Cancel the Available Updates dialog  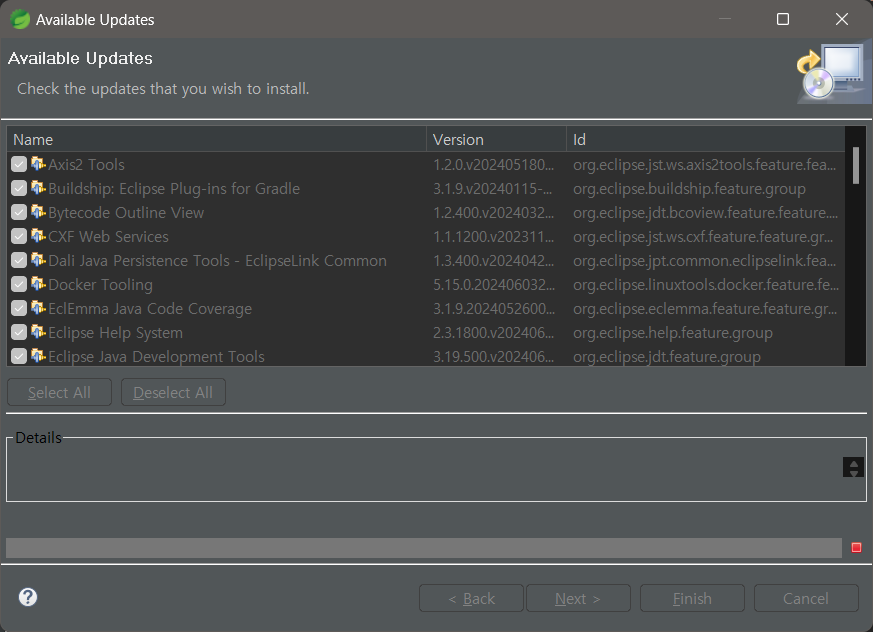(806, 598)
